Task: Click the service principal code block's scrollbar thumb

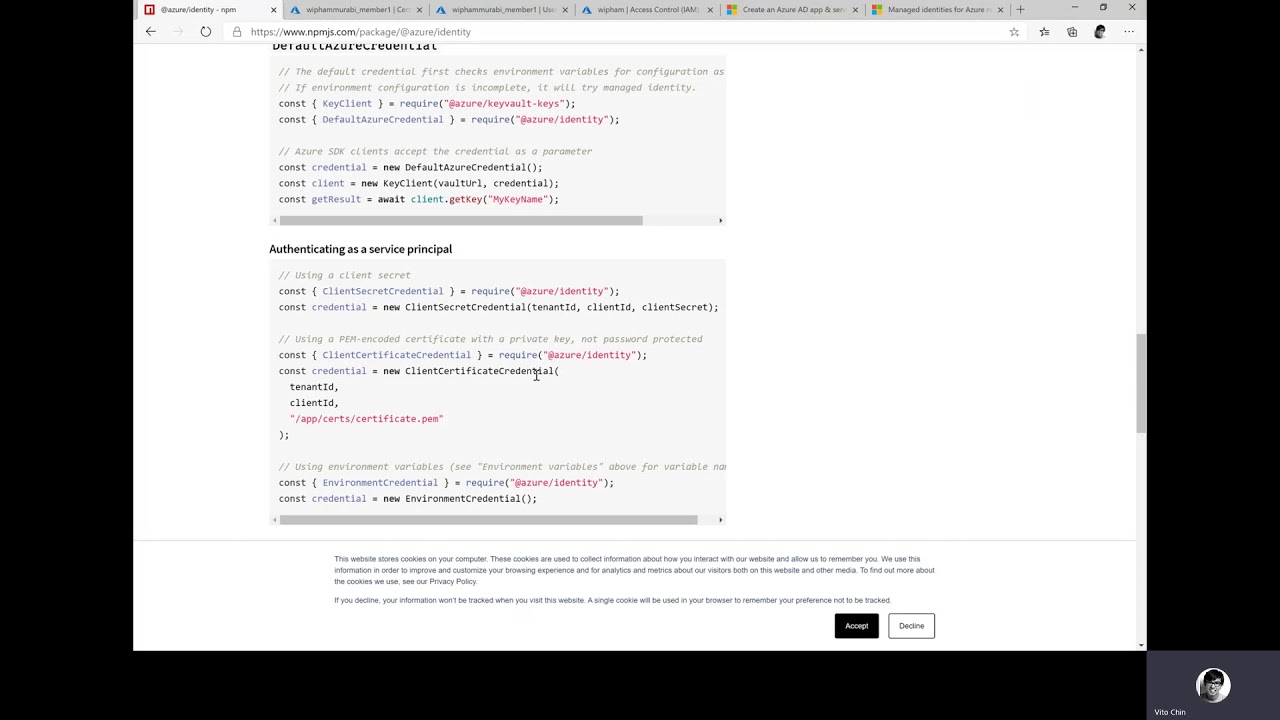Action: coord(488,520)
